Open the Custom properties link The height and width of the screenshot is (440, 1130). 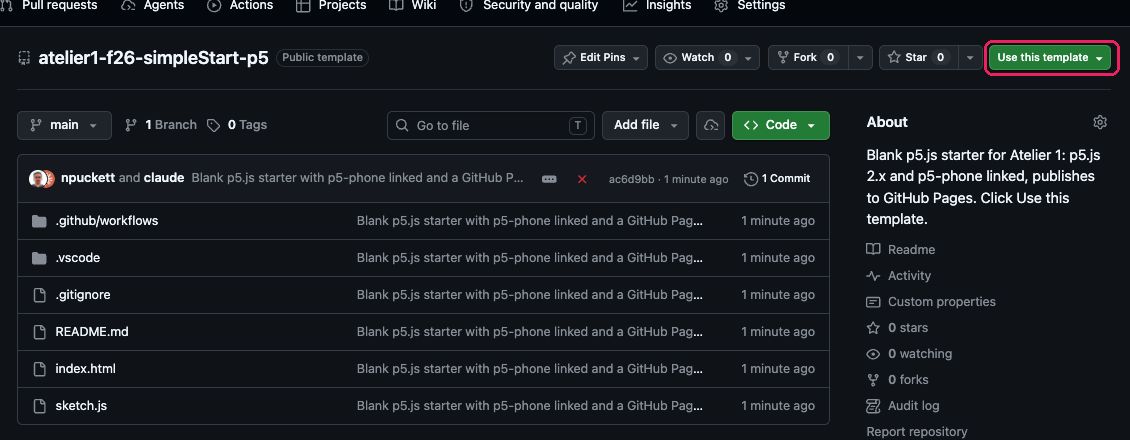click(931, 302)
